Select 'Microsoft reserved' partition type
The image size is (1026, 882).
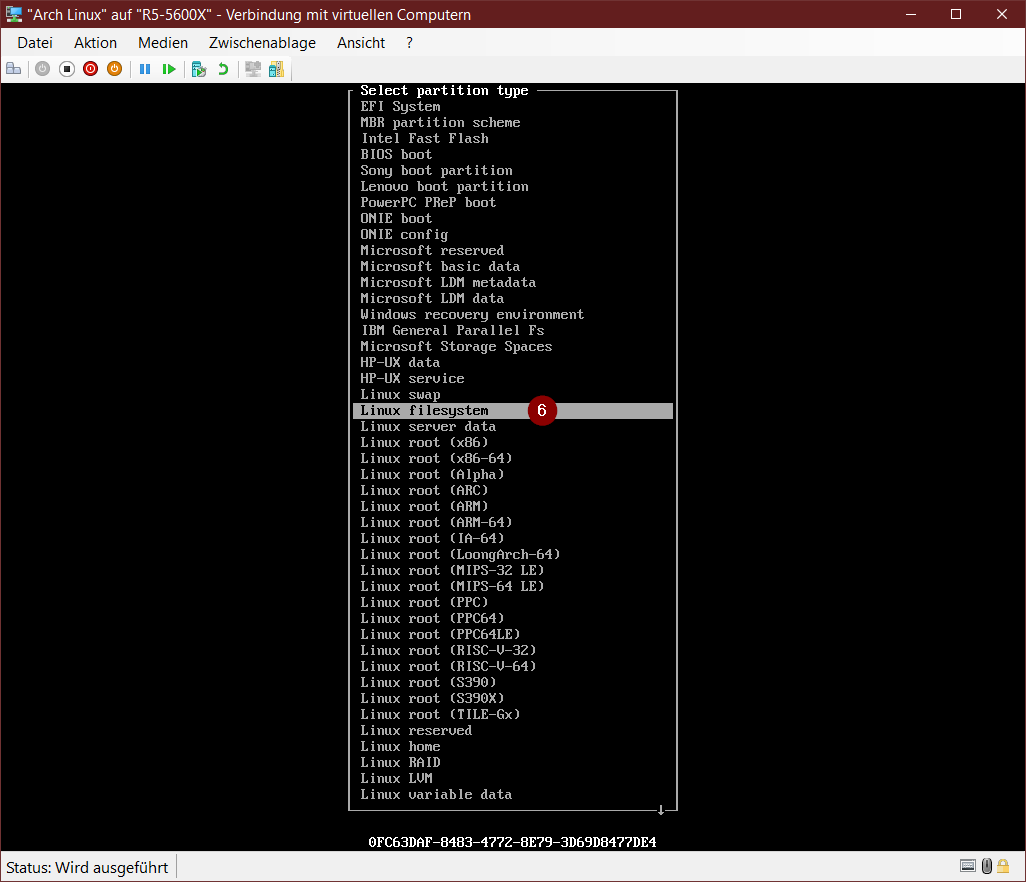(x=432, y=251)
